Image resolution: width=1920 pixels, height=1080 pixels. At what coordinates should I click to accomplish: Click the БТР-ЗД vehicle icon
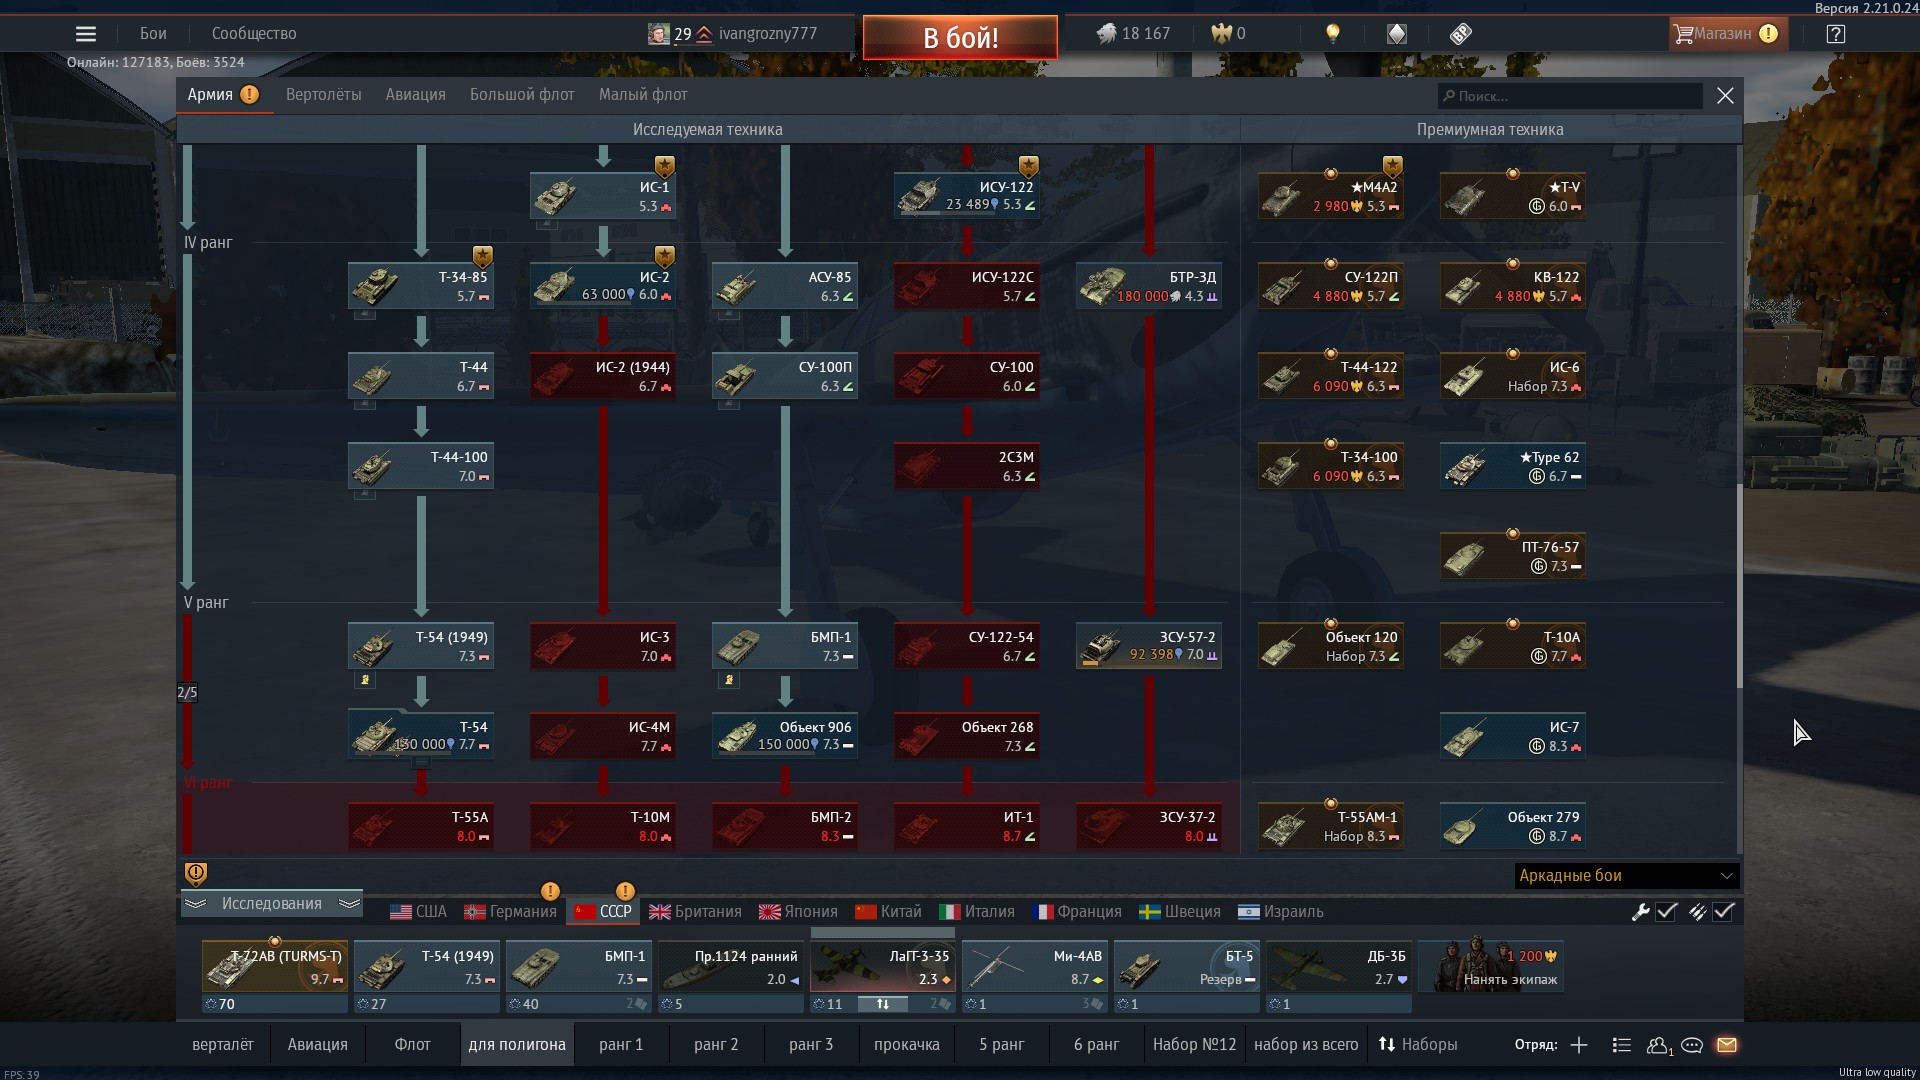pyautogui.click(x=1100, y=286)
